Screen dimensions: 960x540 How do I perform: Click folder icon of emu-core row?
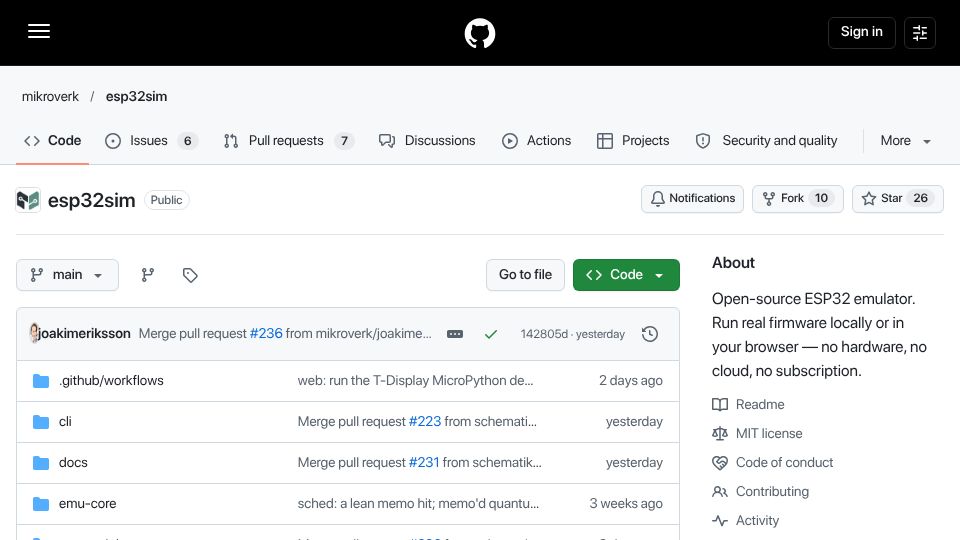(41, 504)
